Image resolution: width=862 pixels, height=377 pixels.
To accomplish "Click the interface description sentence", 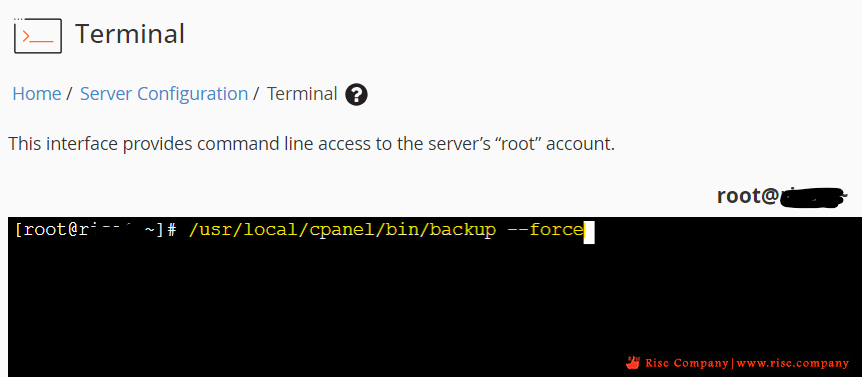I will coord(311,144).
